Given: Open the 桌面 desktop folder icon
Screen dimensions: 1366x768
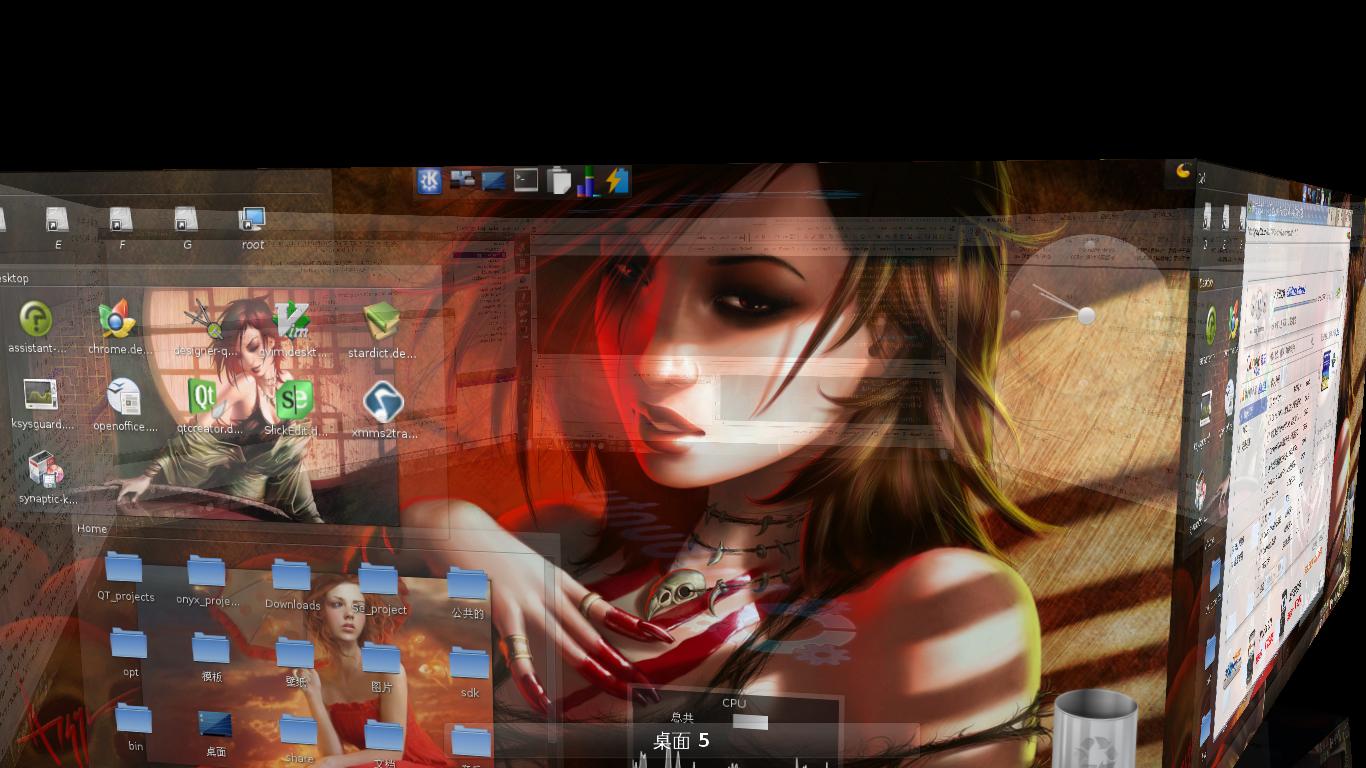Looking at the screenshot, I should coord(215,724).
